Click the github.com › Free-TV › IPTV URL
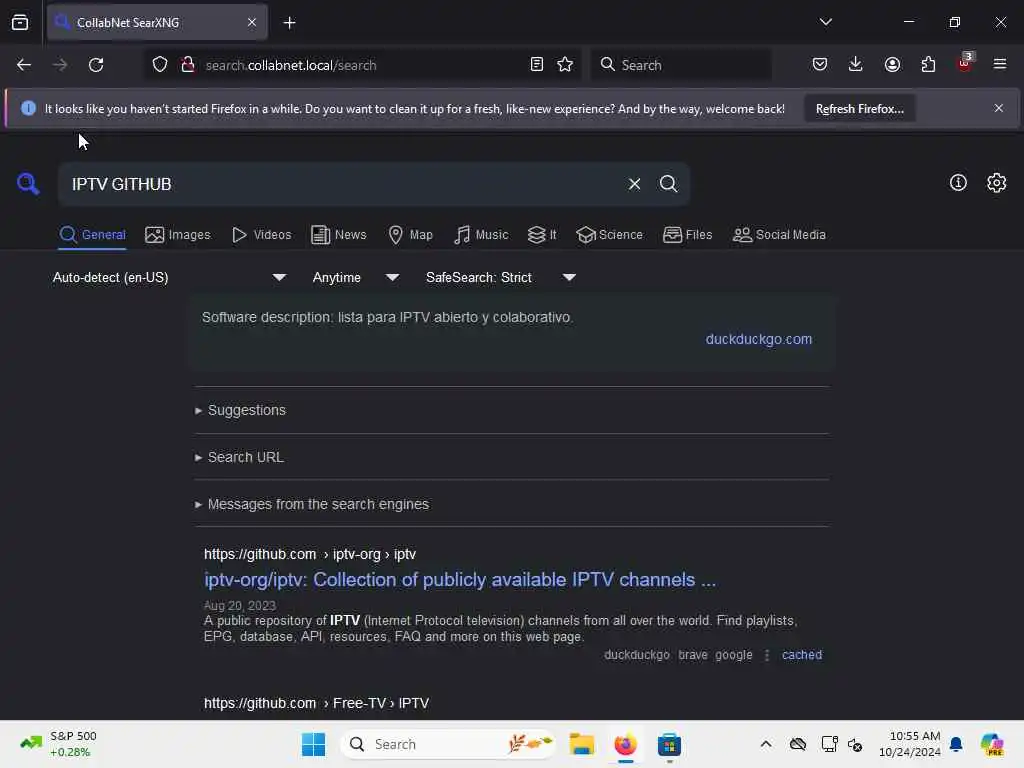Viewport: 1024px width, 768px height. tap(316, 703)
